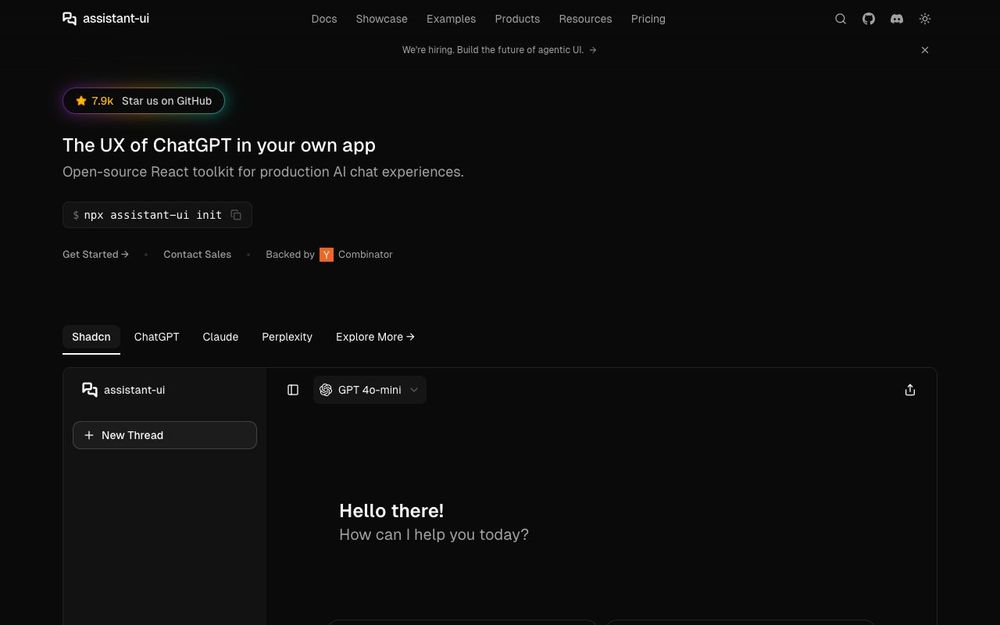This screenshot has width=1000, height=625.
Task: Dismiss the hiring banner with the X
Action: (925, 50)
